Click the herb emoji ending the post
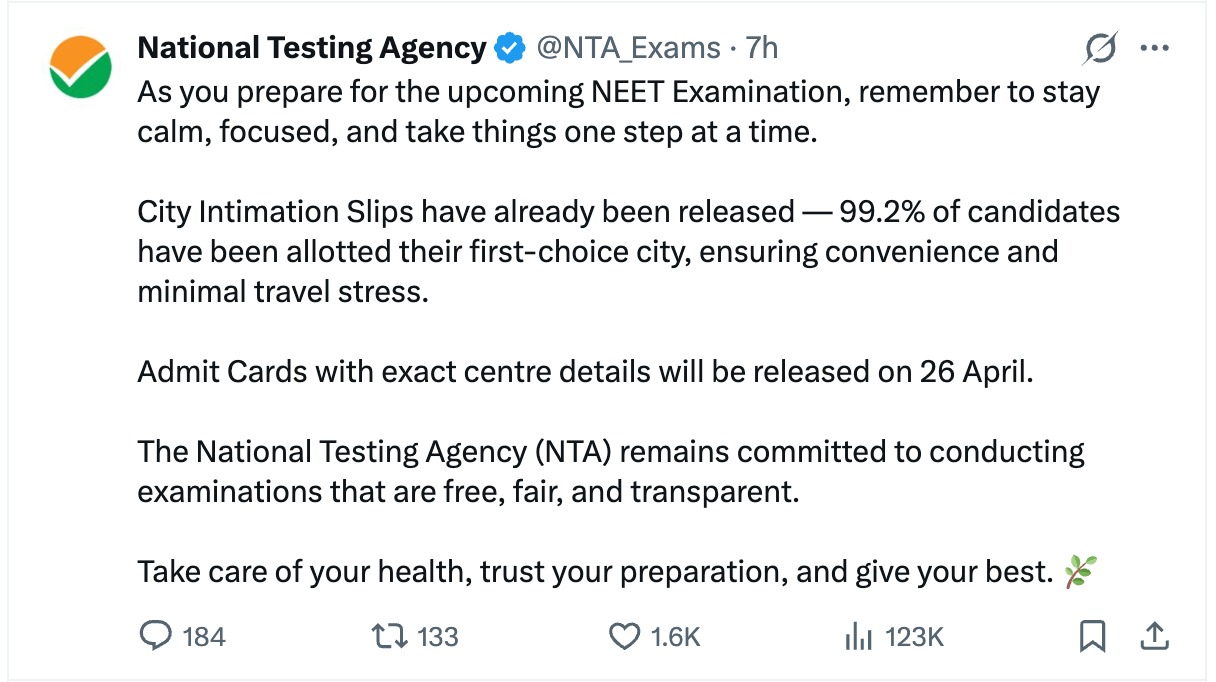Screen dimensions: 1216x682 click(x=1080, y=572)
